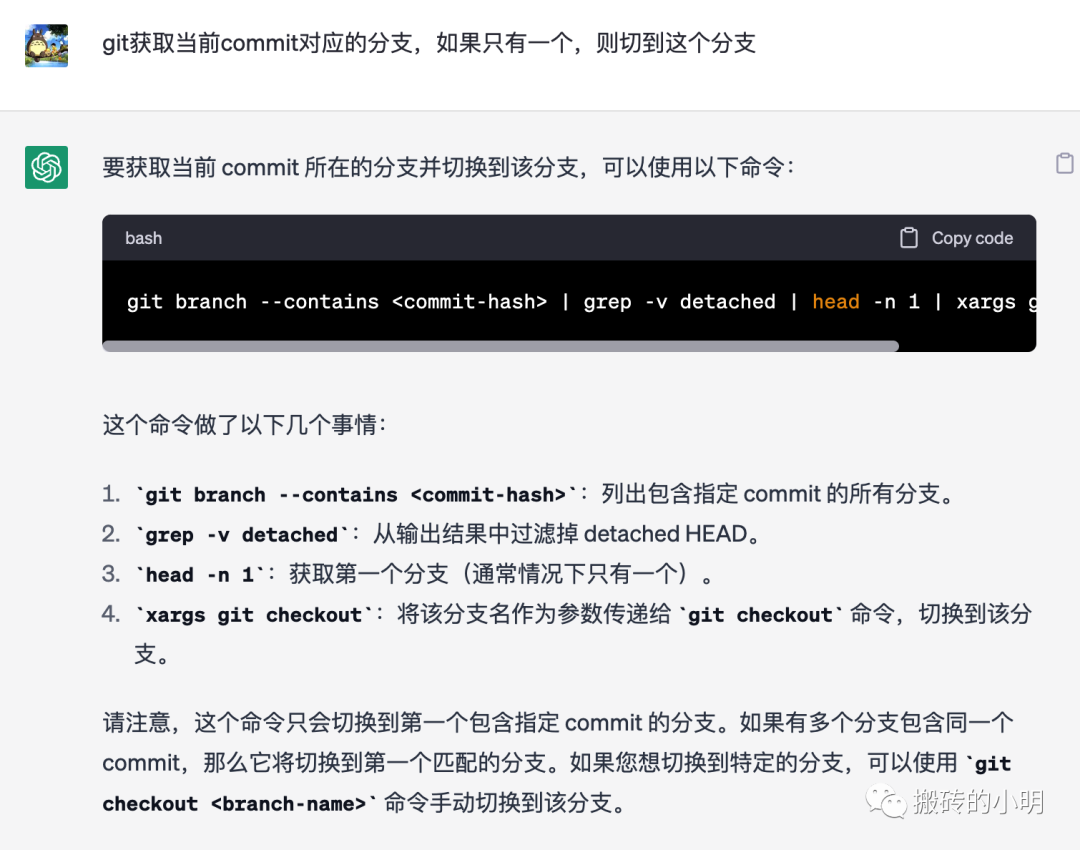The width and height of the screenshot is (1080, 850).
Task: Click the orange head keyword in code
Action: click(x=835, y=302)
